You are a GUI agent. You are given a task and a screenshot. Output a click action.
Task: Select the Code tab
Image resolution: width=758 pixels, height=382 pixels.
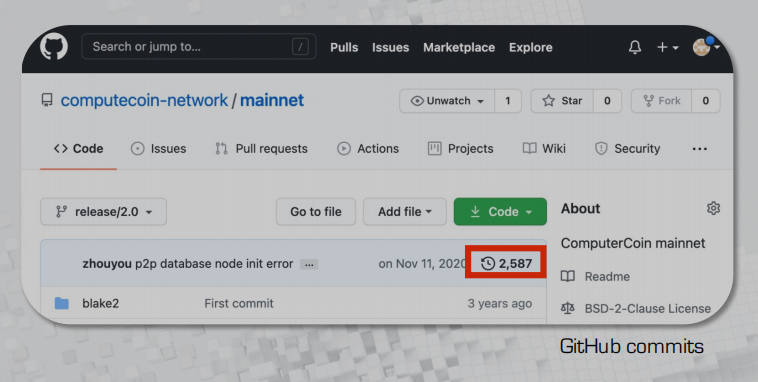78,148
